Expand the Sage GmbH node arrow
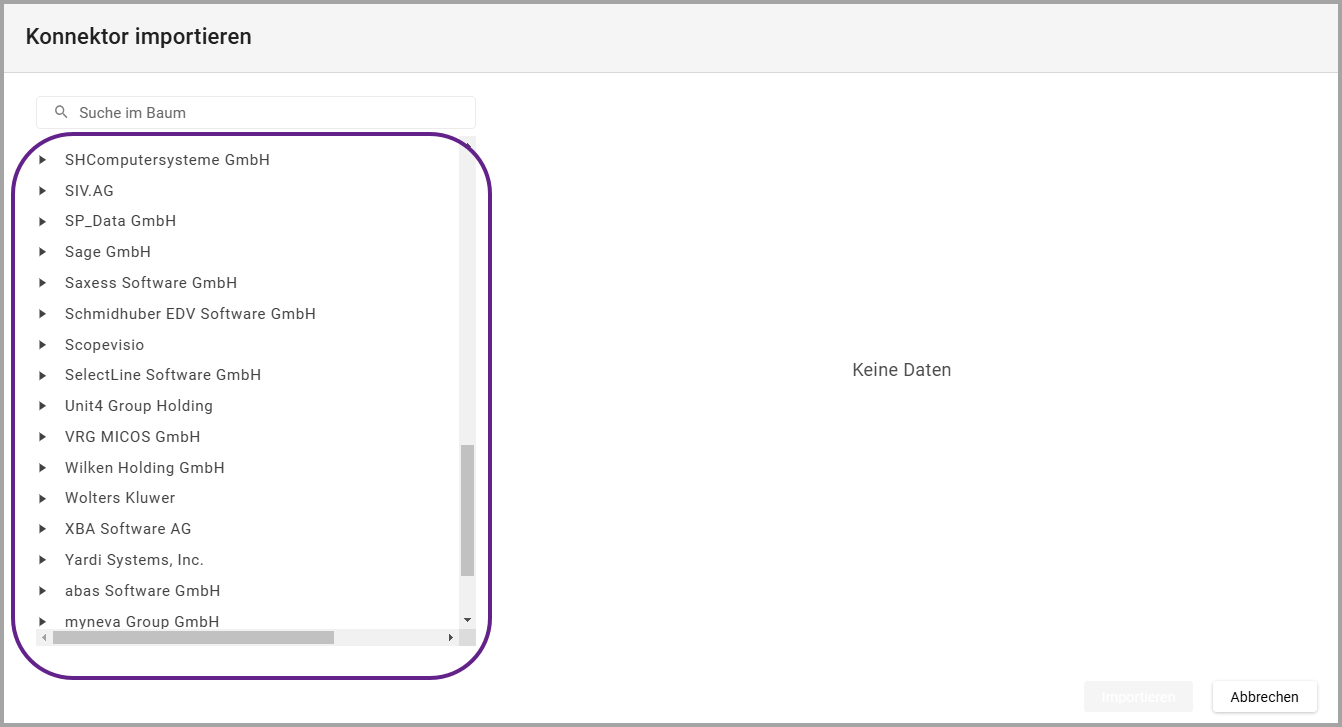Image resolution: width=1342 pixels, height=727 pixels. click(43, 252)
